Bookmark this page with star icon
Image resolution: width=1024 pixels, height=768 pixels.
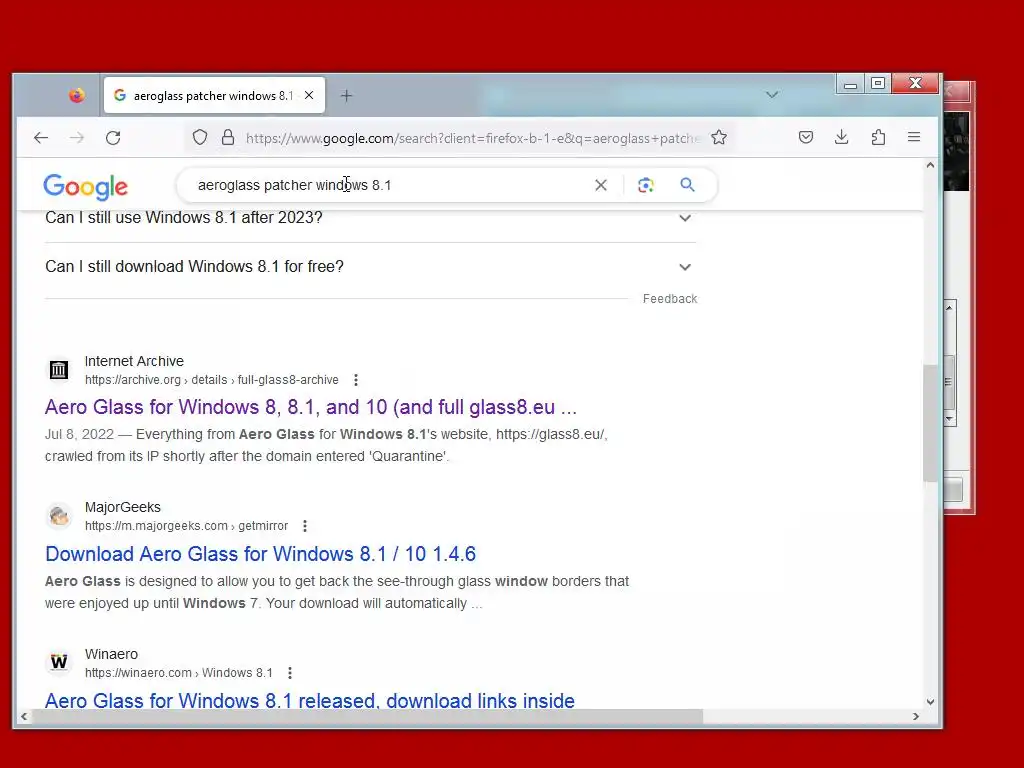[719, 137]
